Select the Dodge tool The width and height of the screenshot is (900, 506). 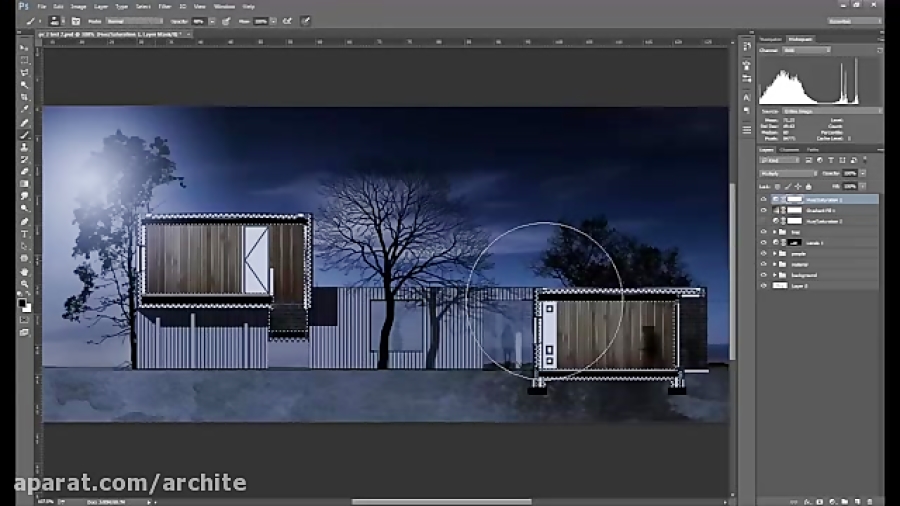24,208
